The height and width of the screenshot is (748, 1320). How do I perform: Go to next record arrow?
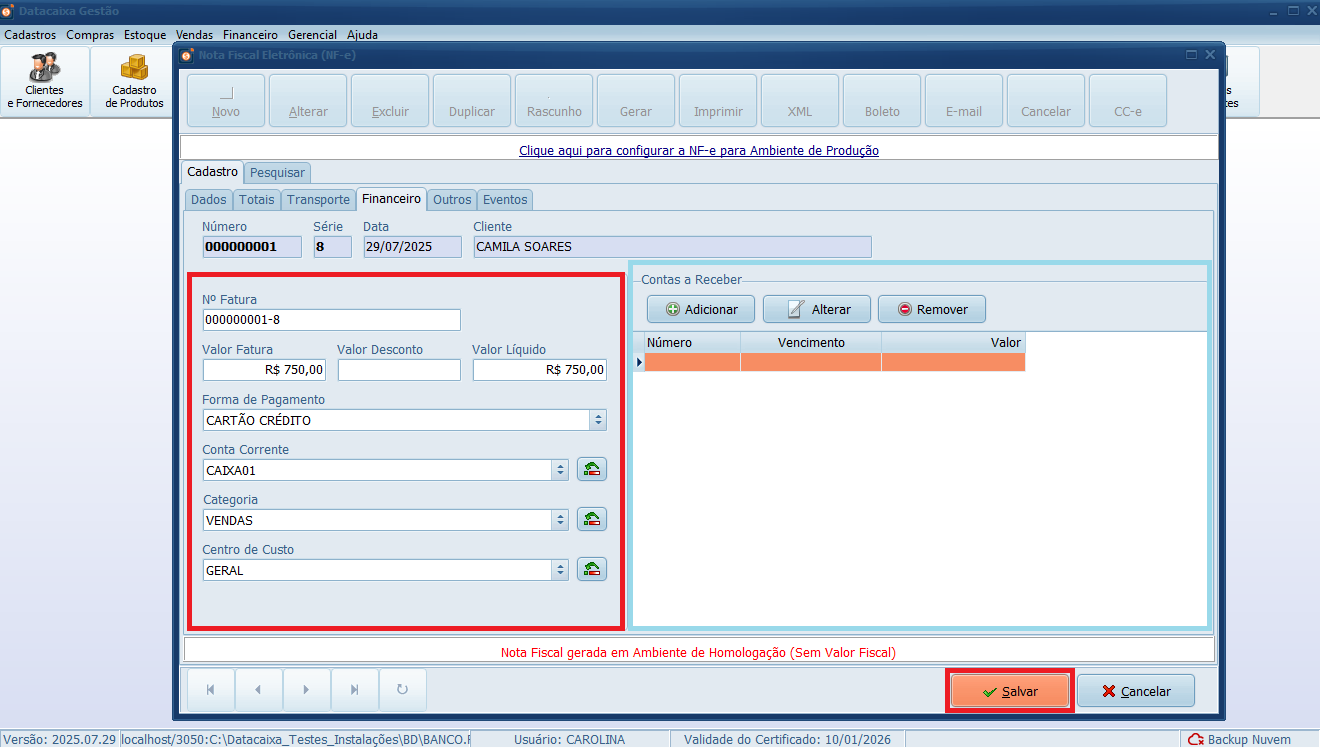coord(306,690)
